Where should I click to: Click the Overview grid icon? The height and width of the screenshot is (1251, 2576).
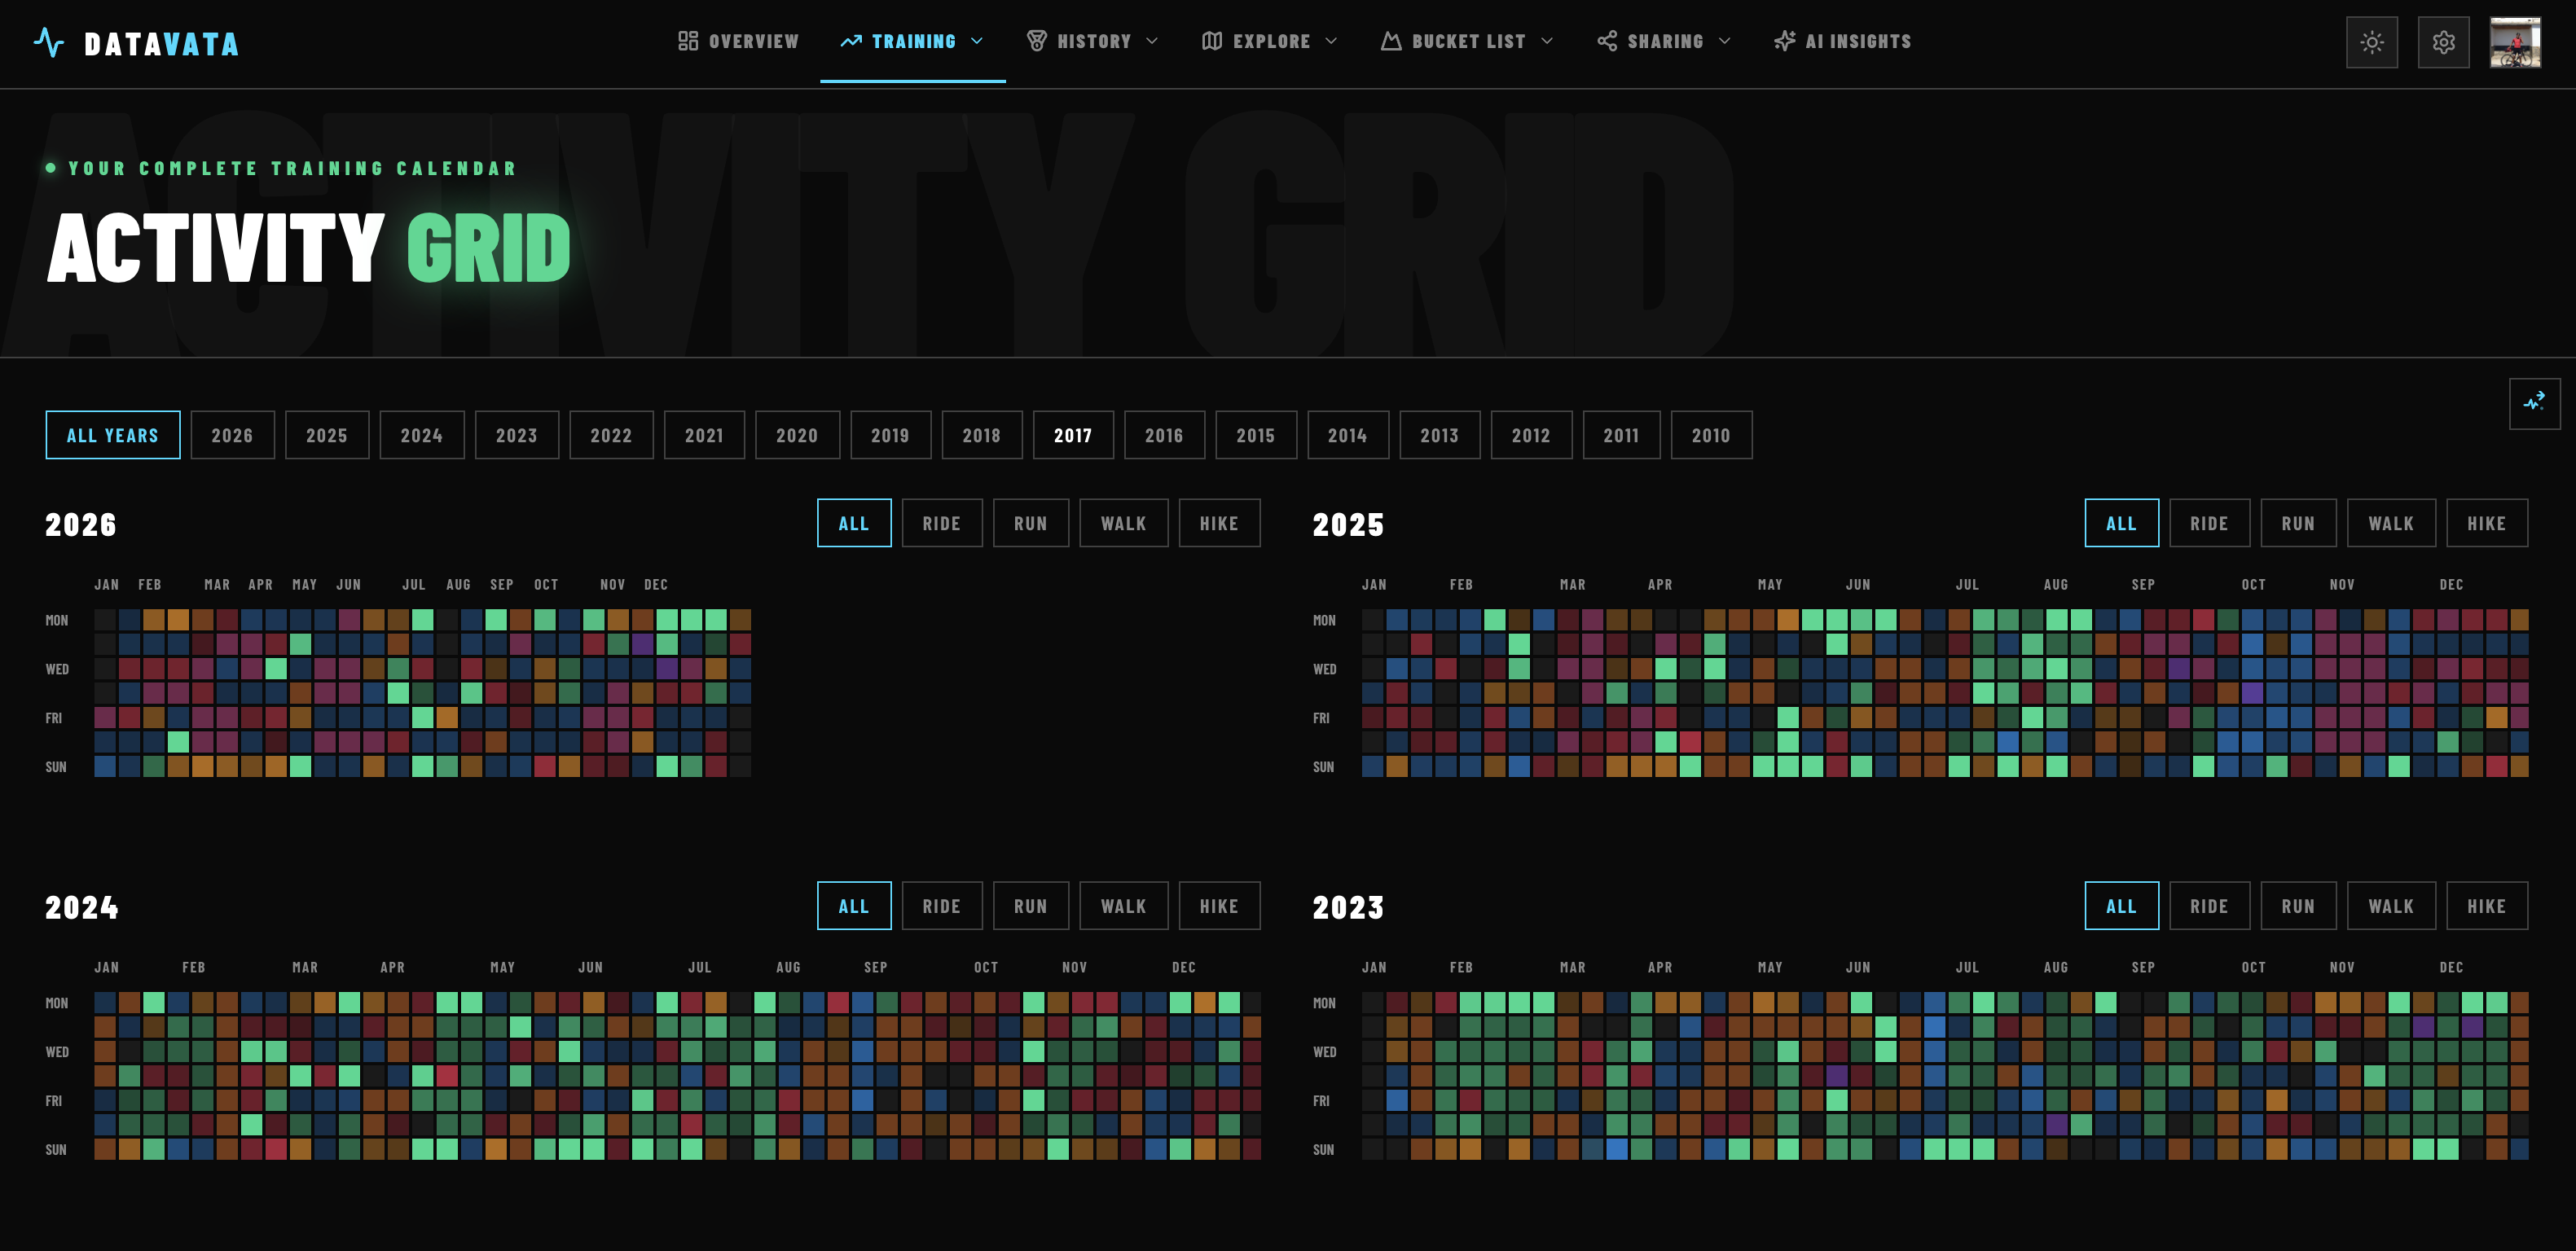[x=688, y=41]
